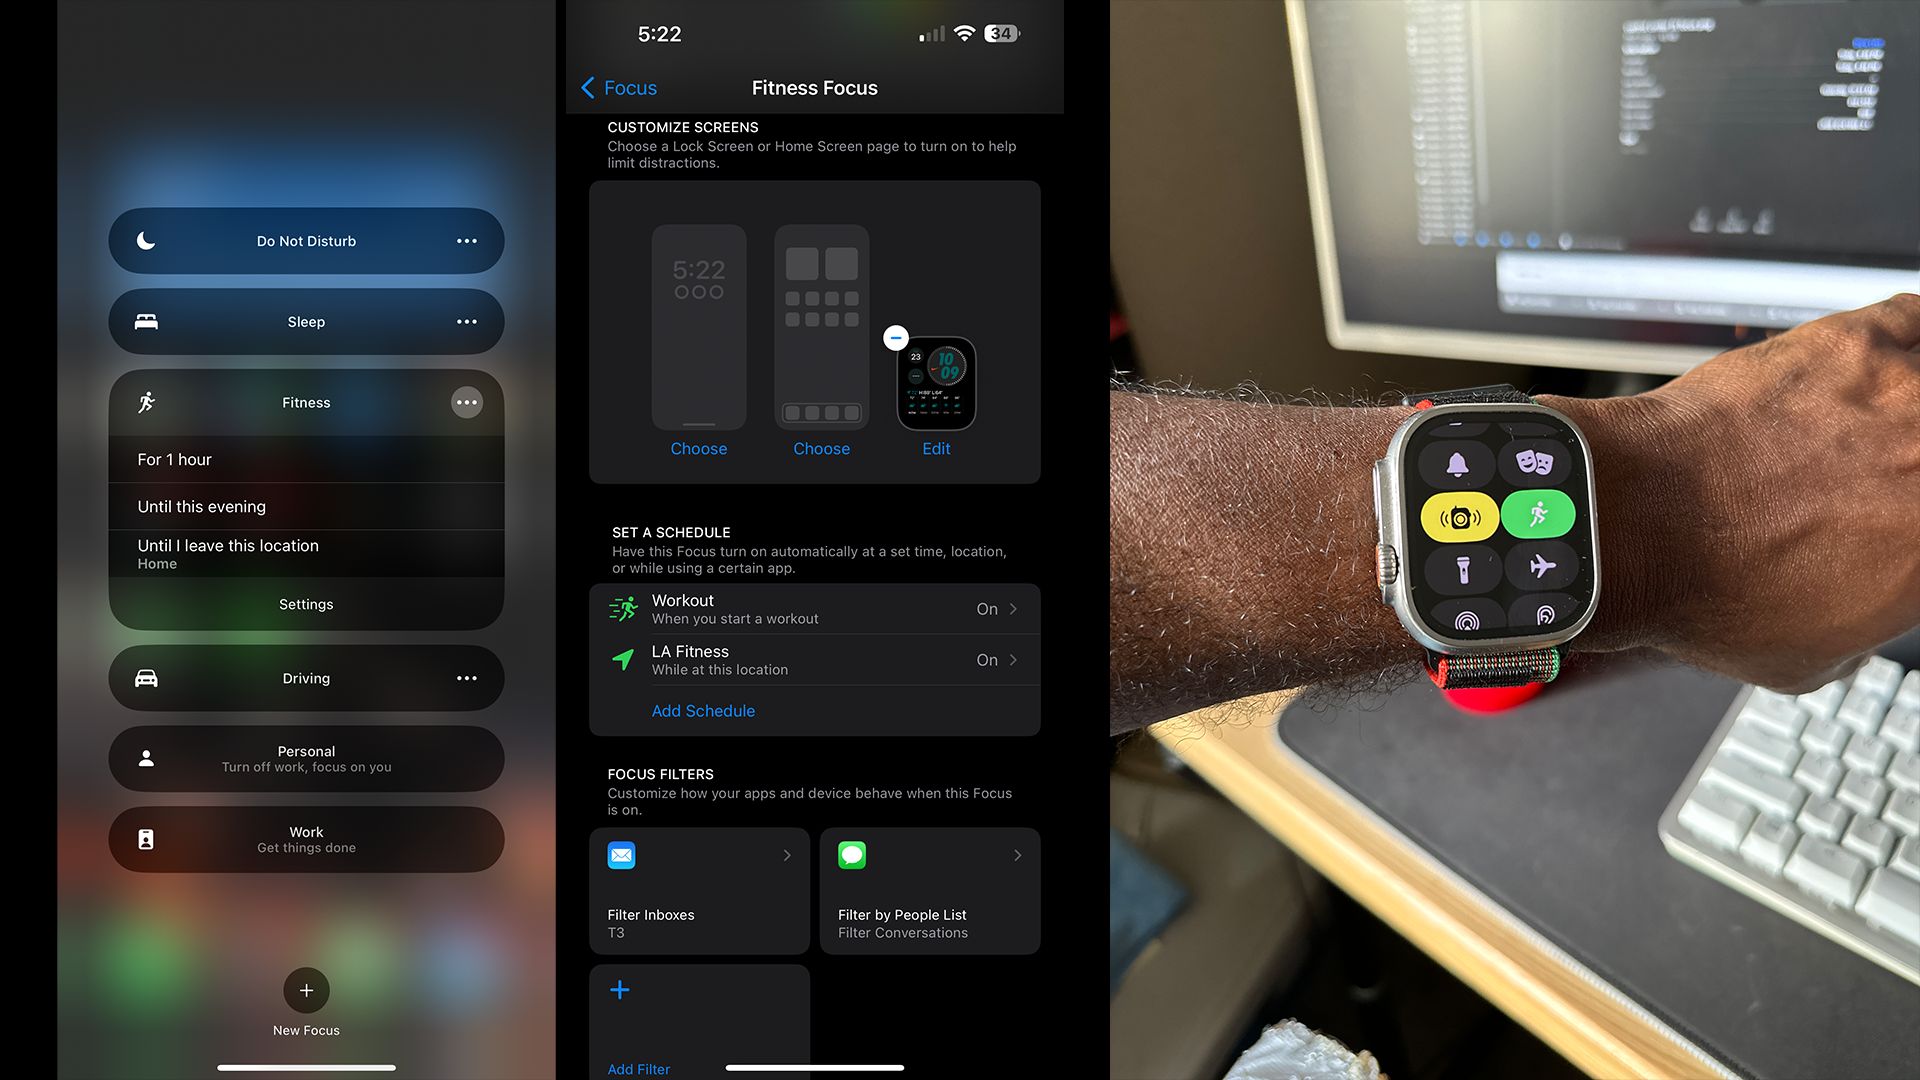Screen dimensions: 1920x1080
Task: Select Until this evening option
Action: [x=306, y=505]
